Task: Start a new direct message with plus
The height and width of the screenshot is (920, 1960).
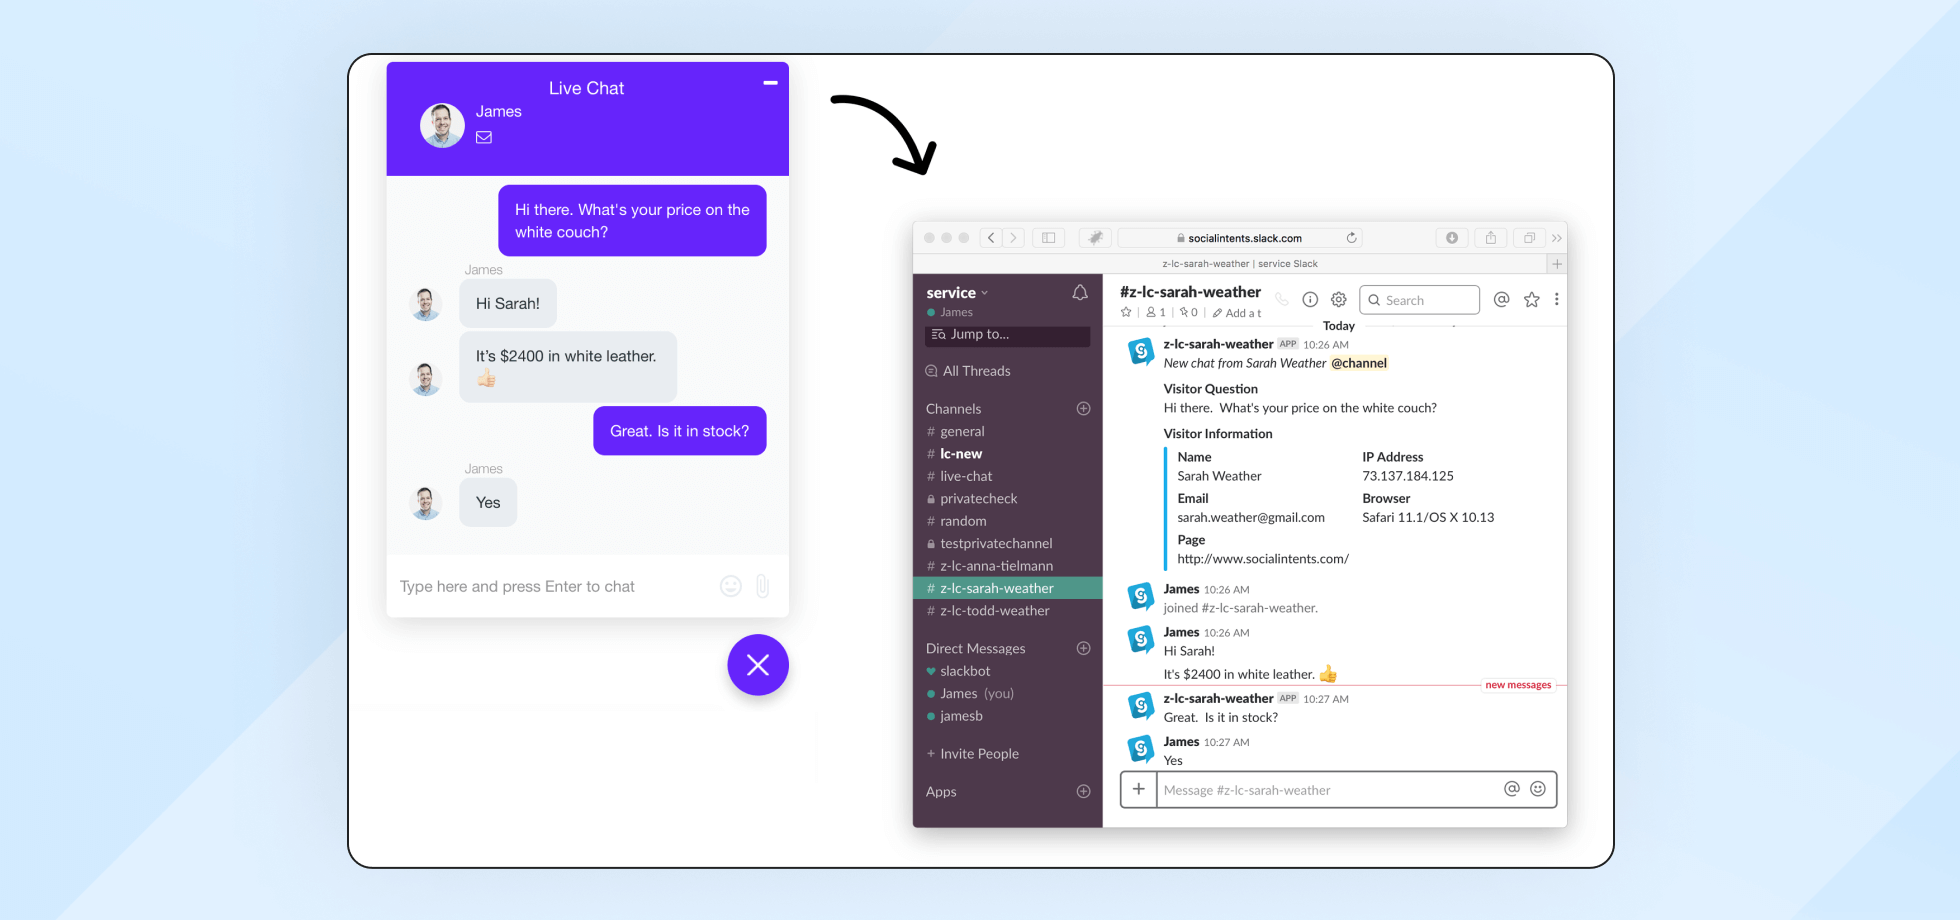Action: (x=1083, y=648)
